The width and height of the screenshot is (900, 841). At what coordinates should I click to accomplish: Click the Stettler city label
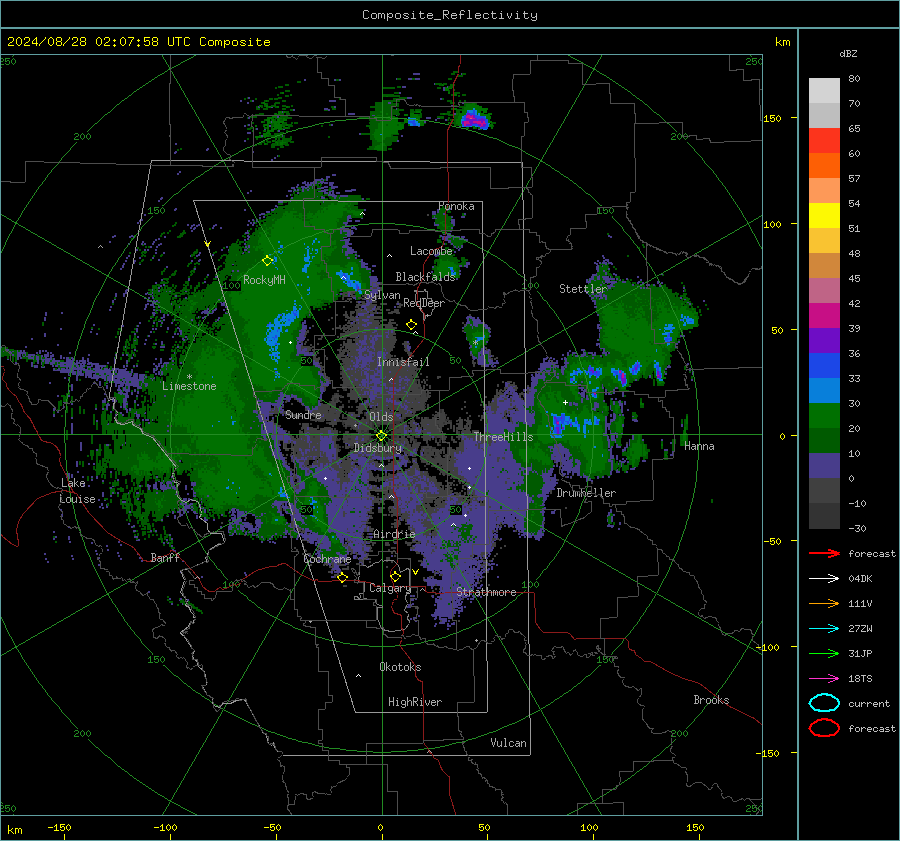tap(583, 289)
